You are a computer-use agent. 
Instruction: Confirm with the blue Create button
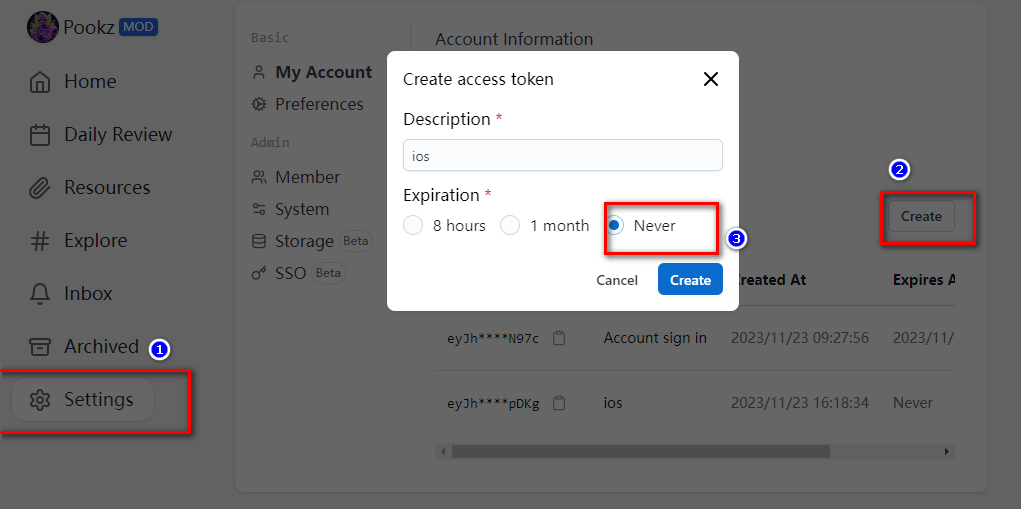(690, 280)
